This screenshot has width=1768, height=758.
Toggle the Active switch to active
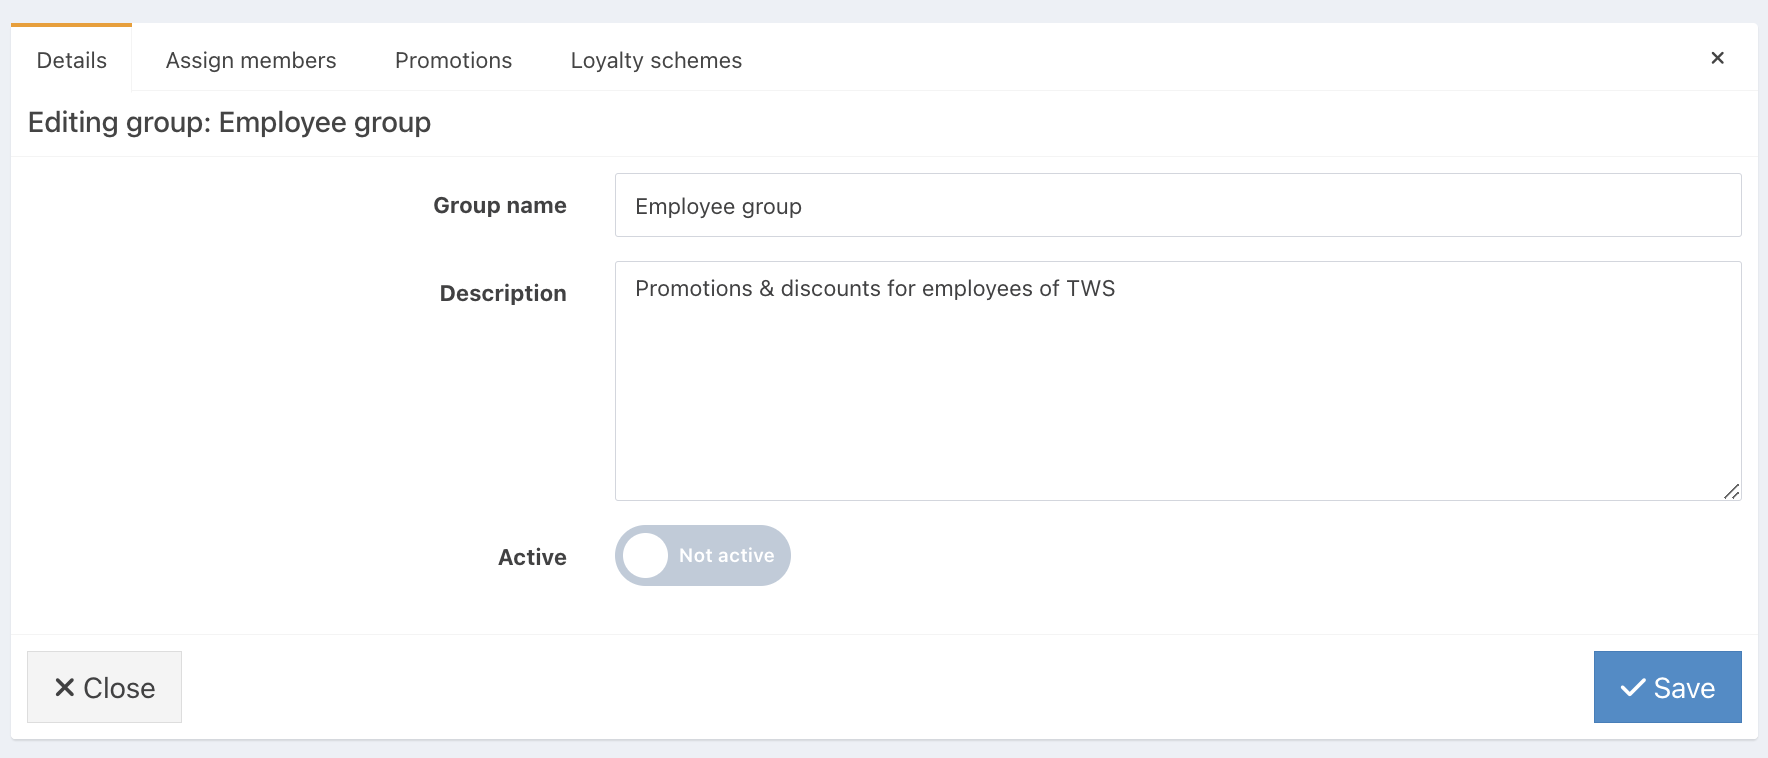pos(702,555)
